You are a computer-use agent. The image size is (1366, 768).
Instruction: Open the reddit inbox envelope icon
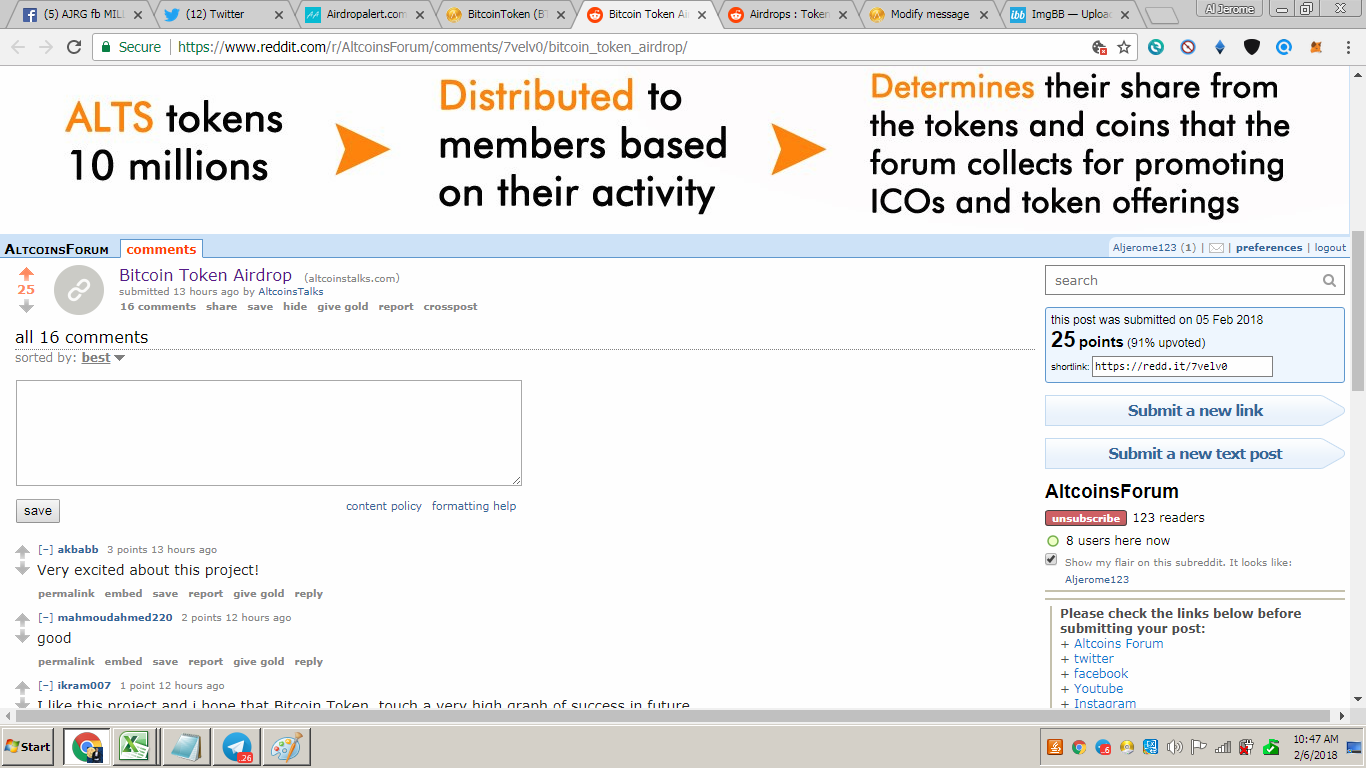click(x=1216, y=248)
